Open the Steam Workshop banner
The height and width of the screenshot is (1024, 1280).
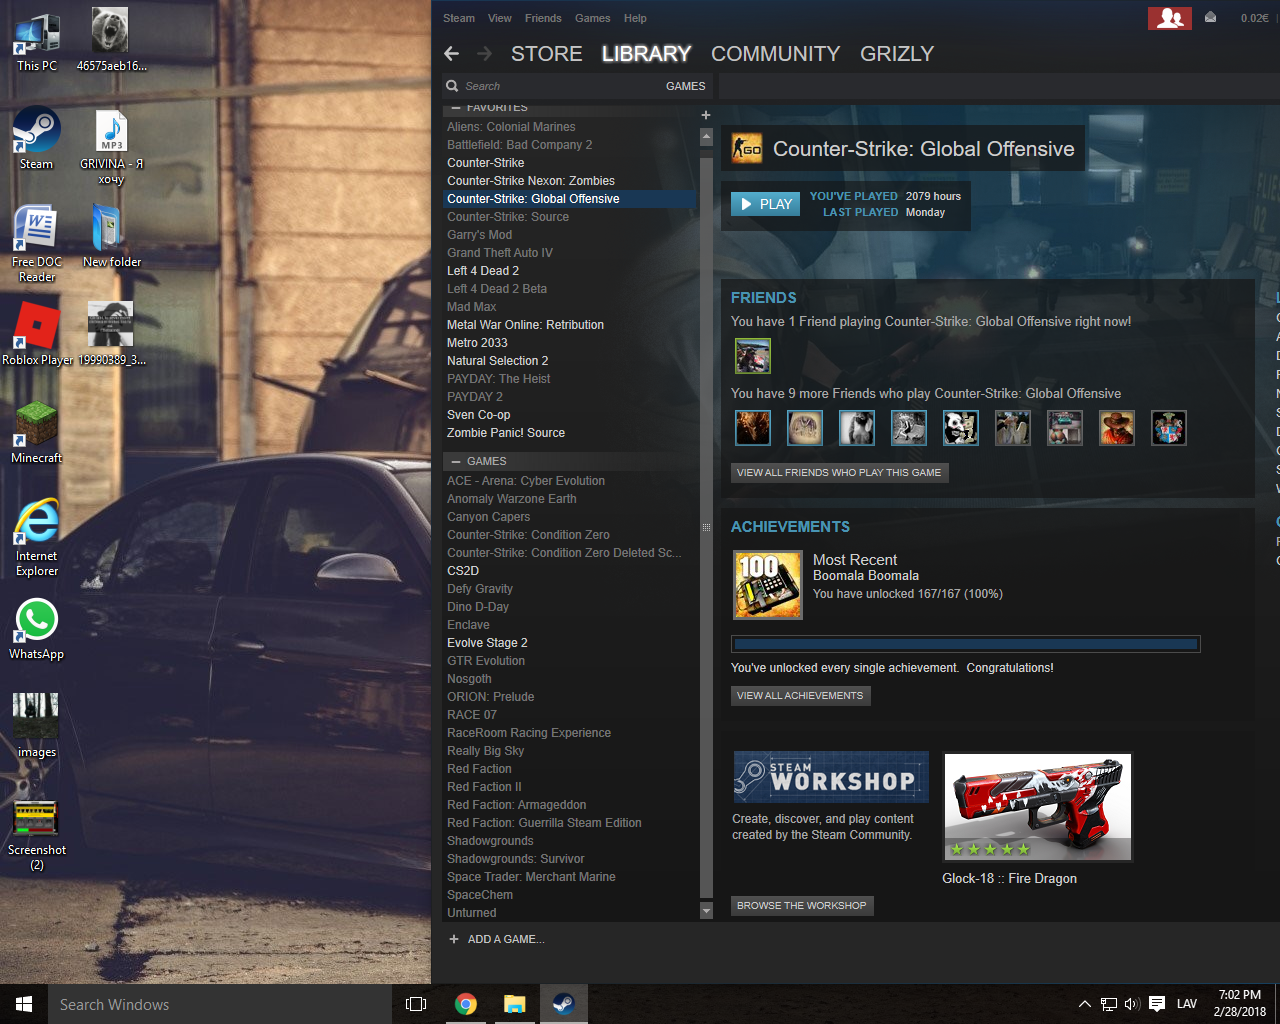click(831, 777)
